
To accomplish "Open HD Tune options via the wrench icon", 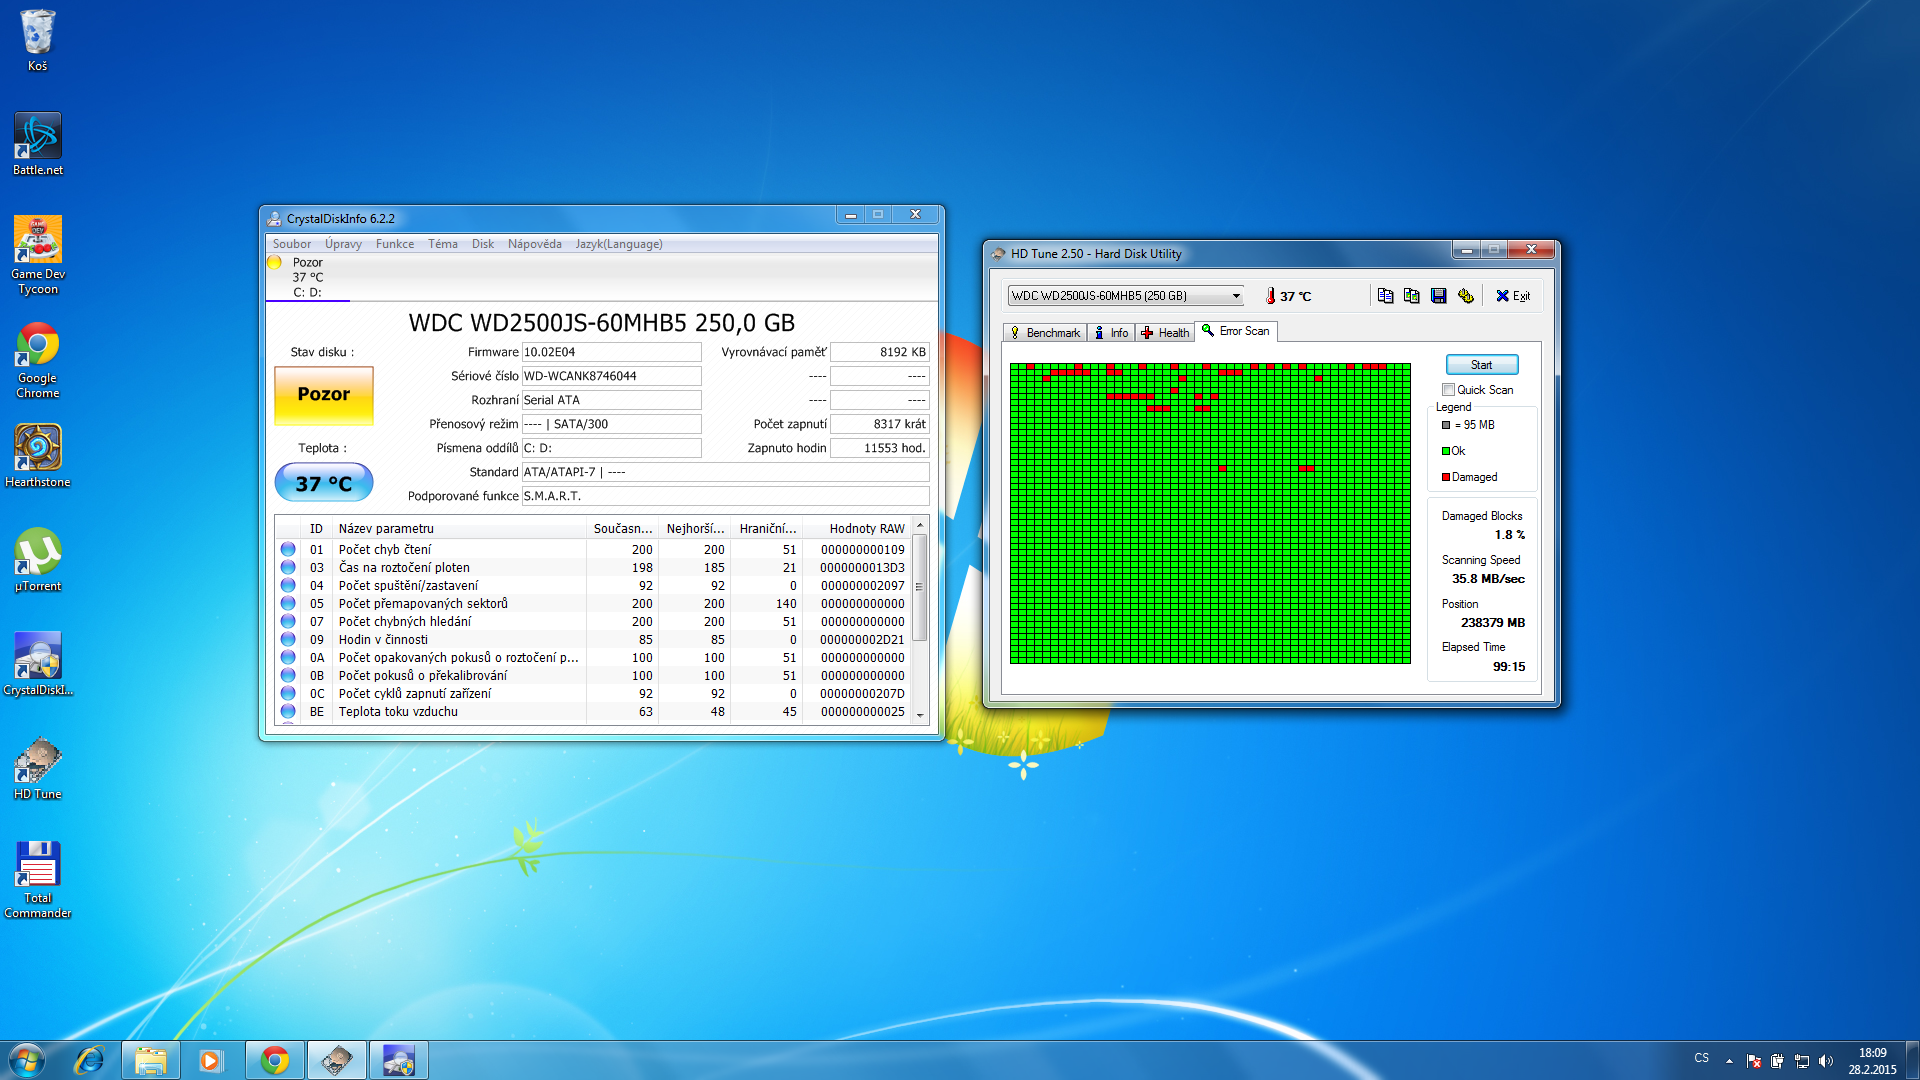I will pos(1465,296).
